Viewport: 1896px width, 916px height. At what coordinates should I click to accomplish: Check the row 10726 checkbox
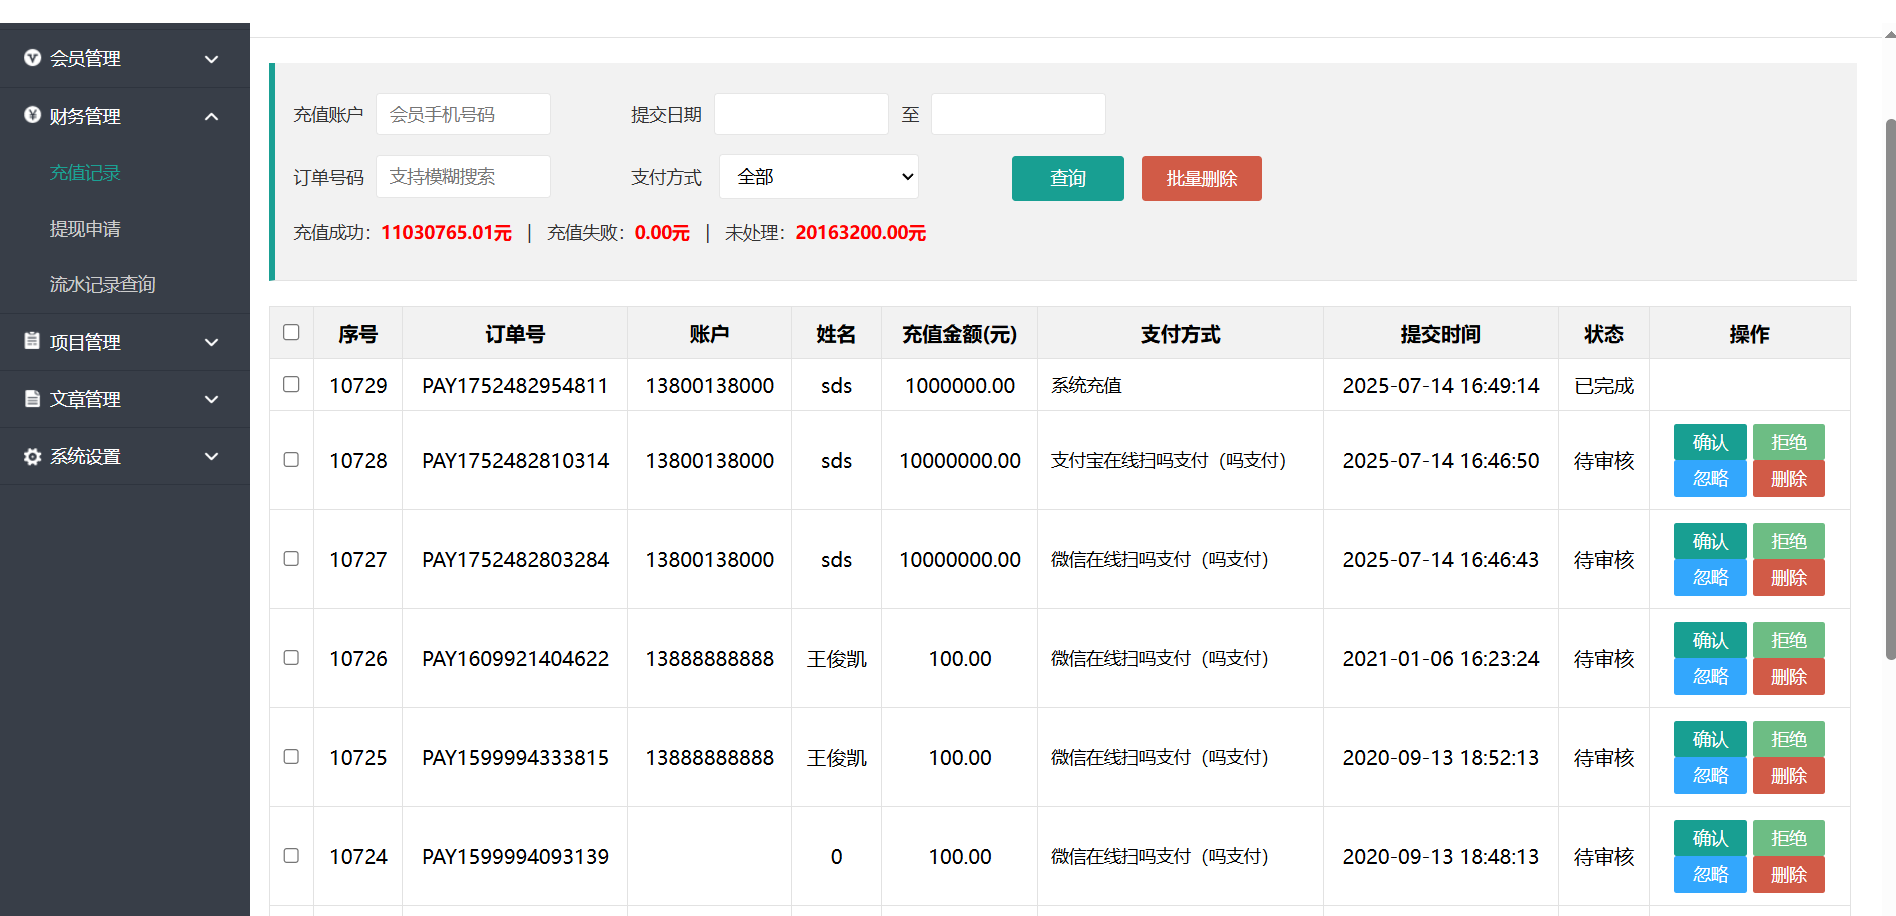click(291, 657)
